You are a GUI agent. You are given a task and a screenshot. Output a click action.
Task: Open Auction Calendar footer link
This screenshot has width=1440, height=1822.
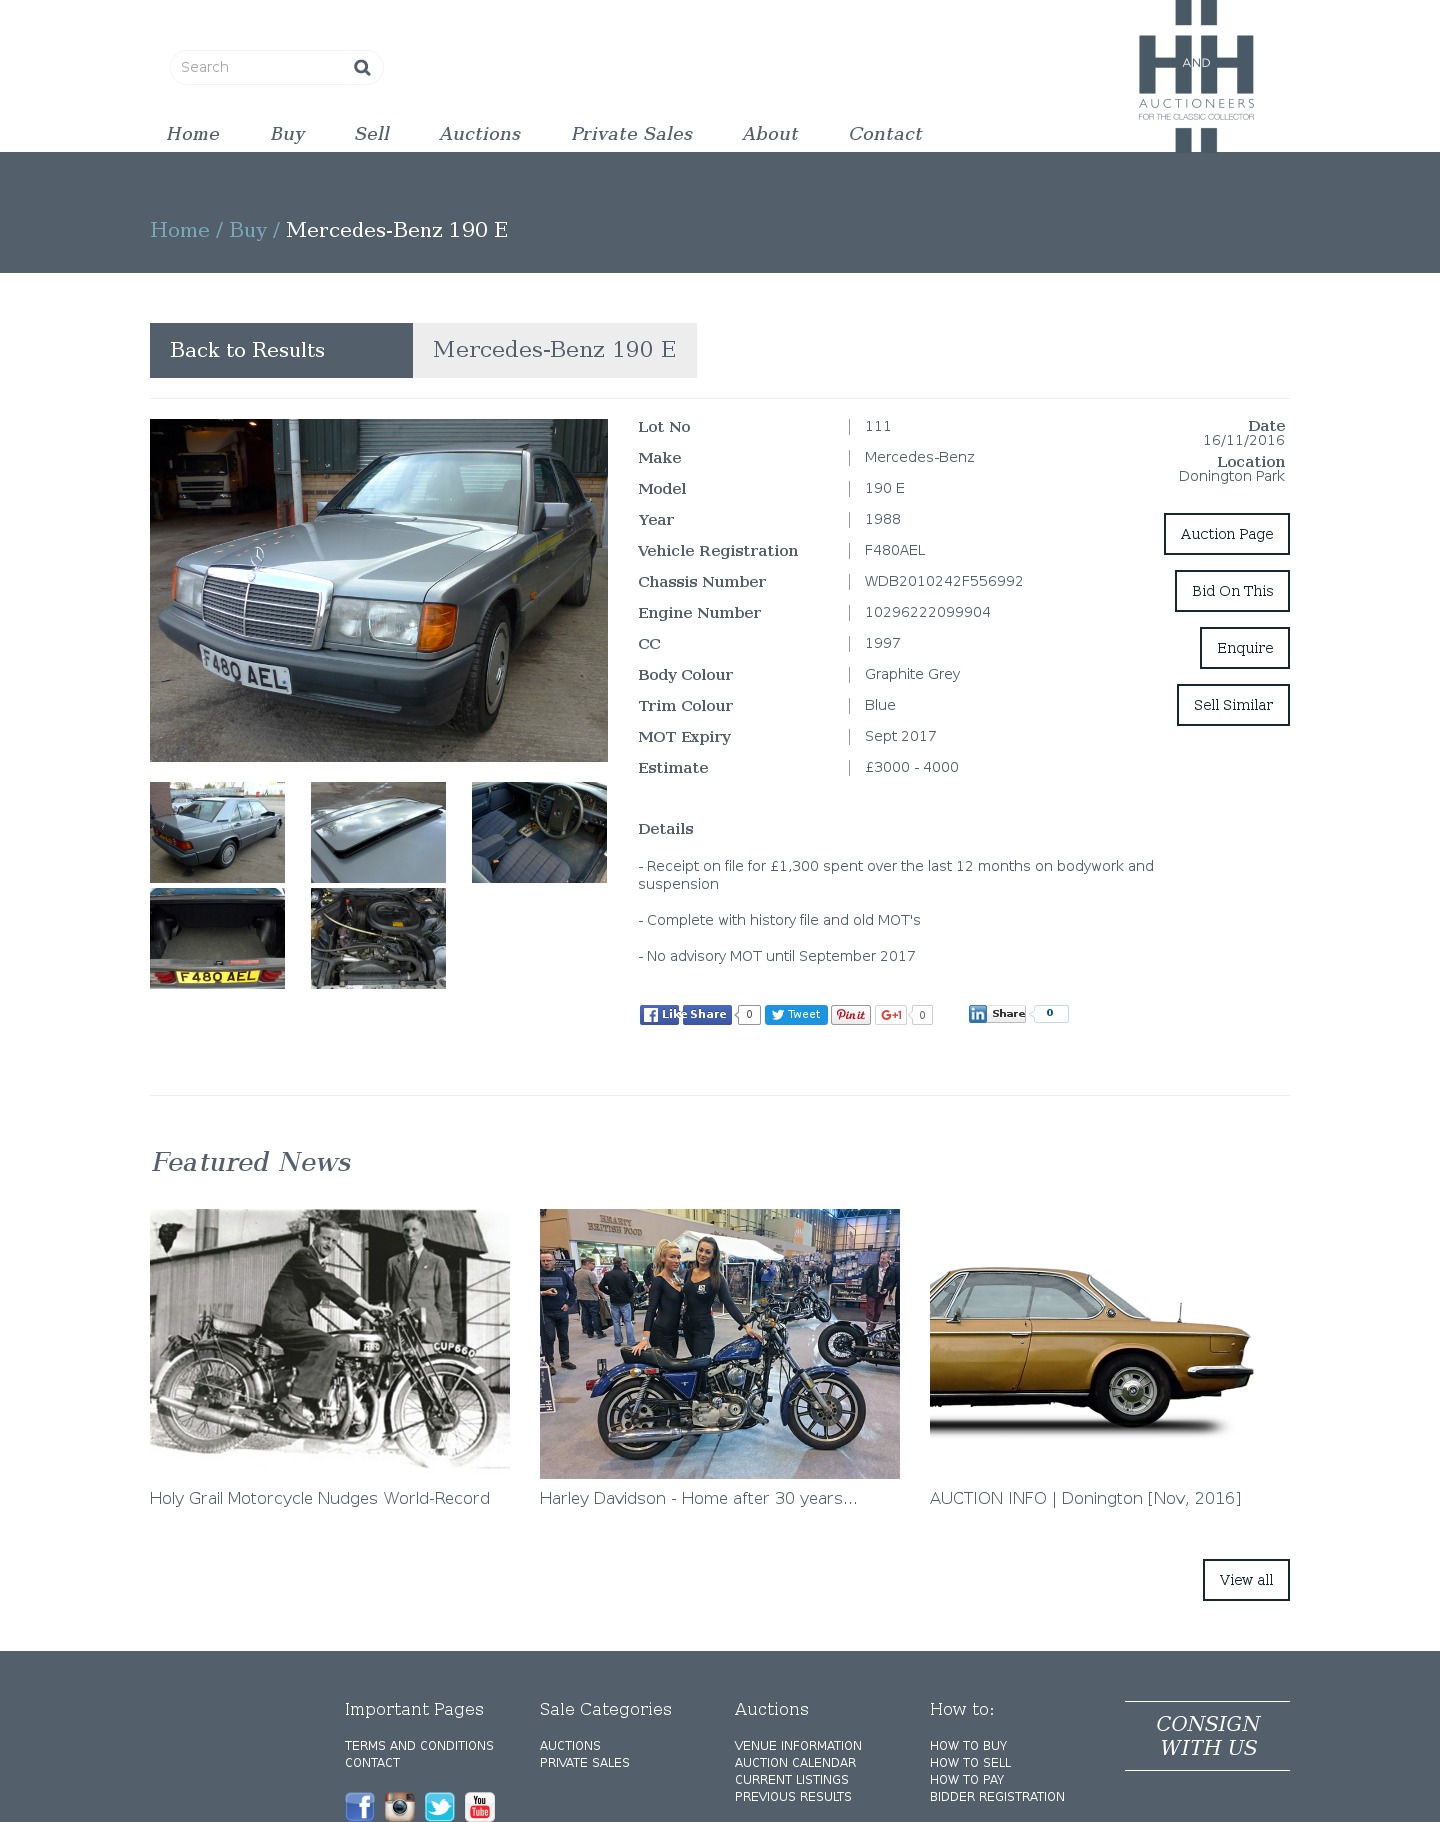(795, 1763)
